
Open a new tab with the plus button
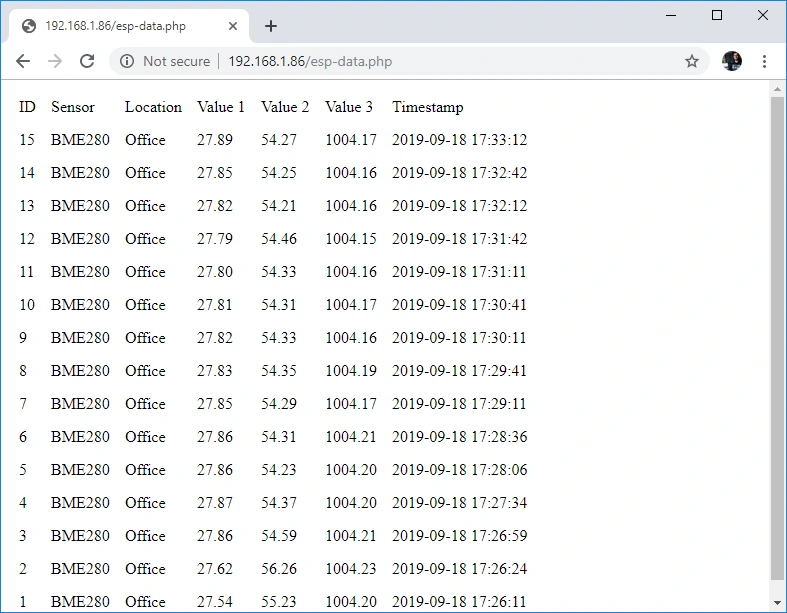(x=271, y=26)
